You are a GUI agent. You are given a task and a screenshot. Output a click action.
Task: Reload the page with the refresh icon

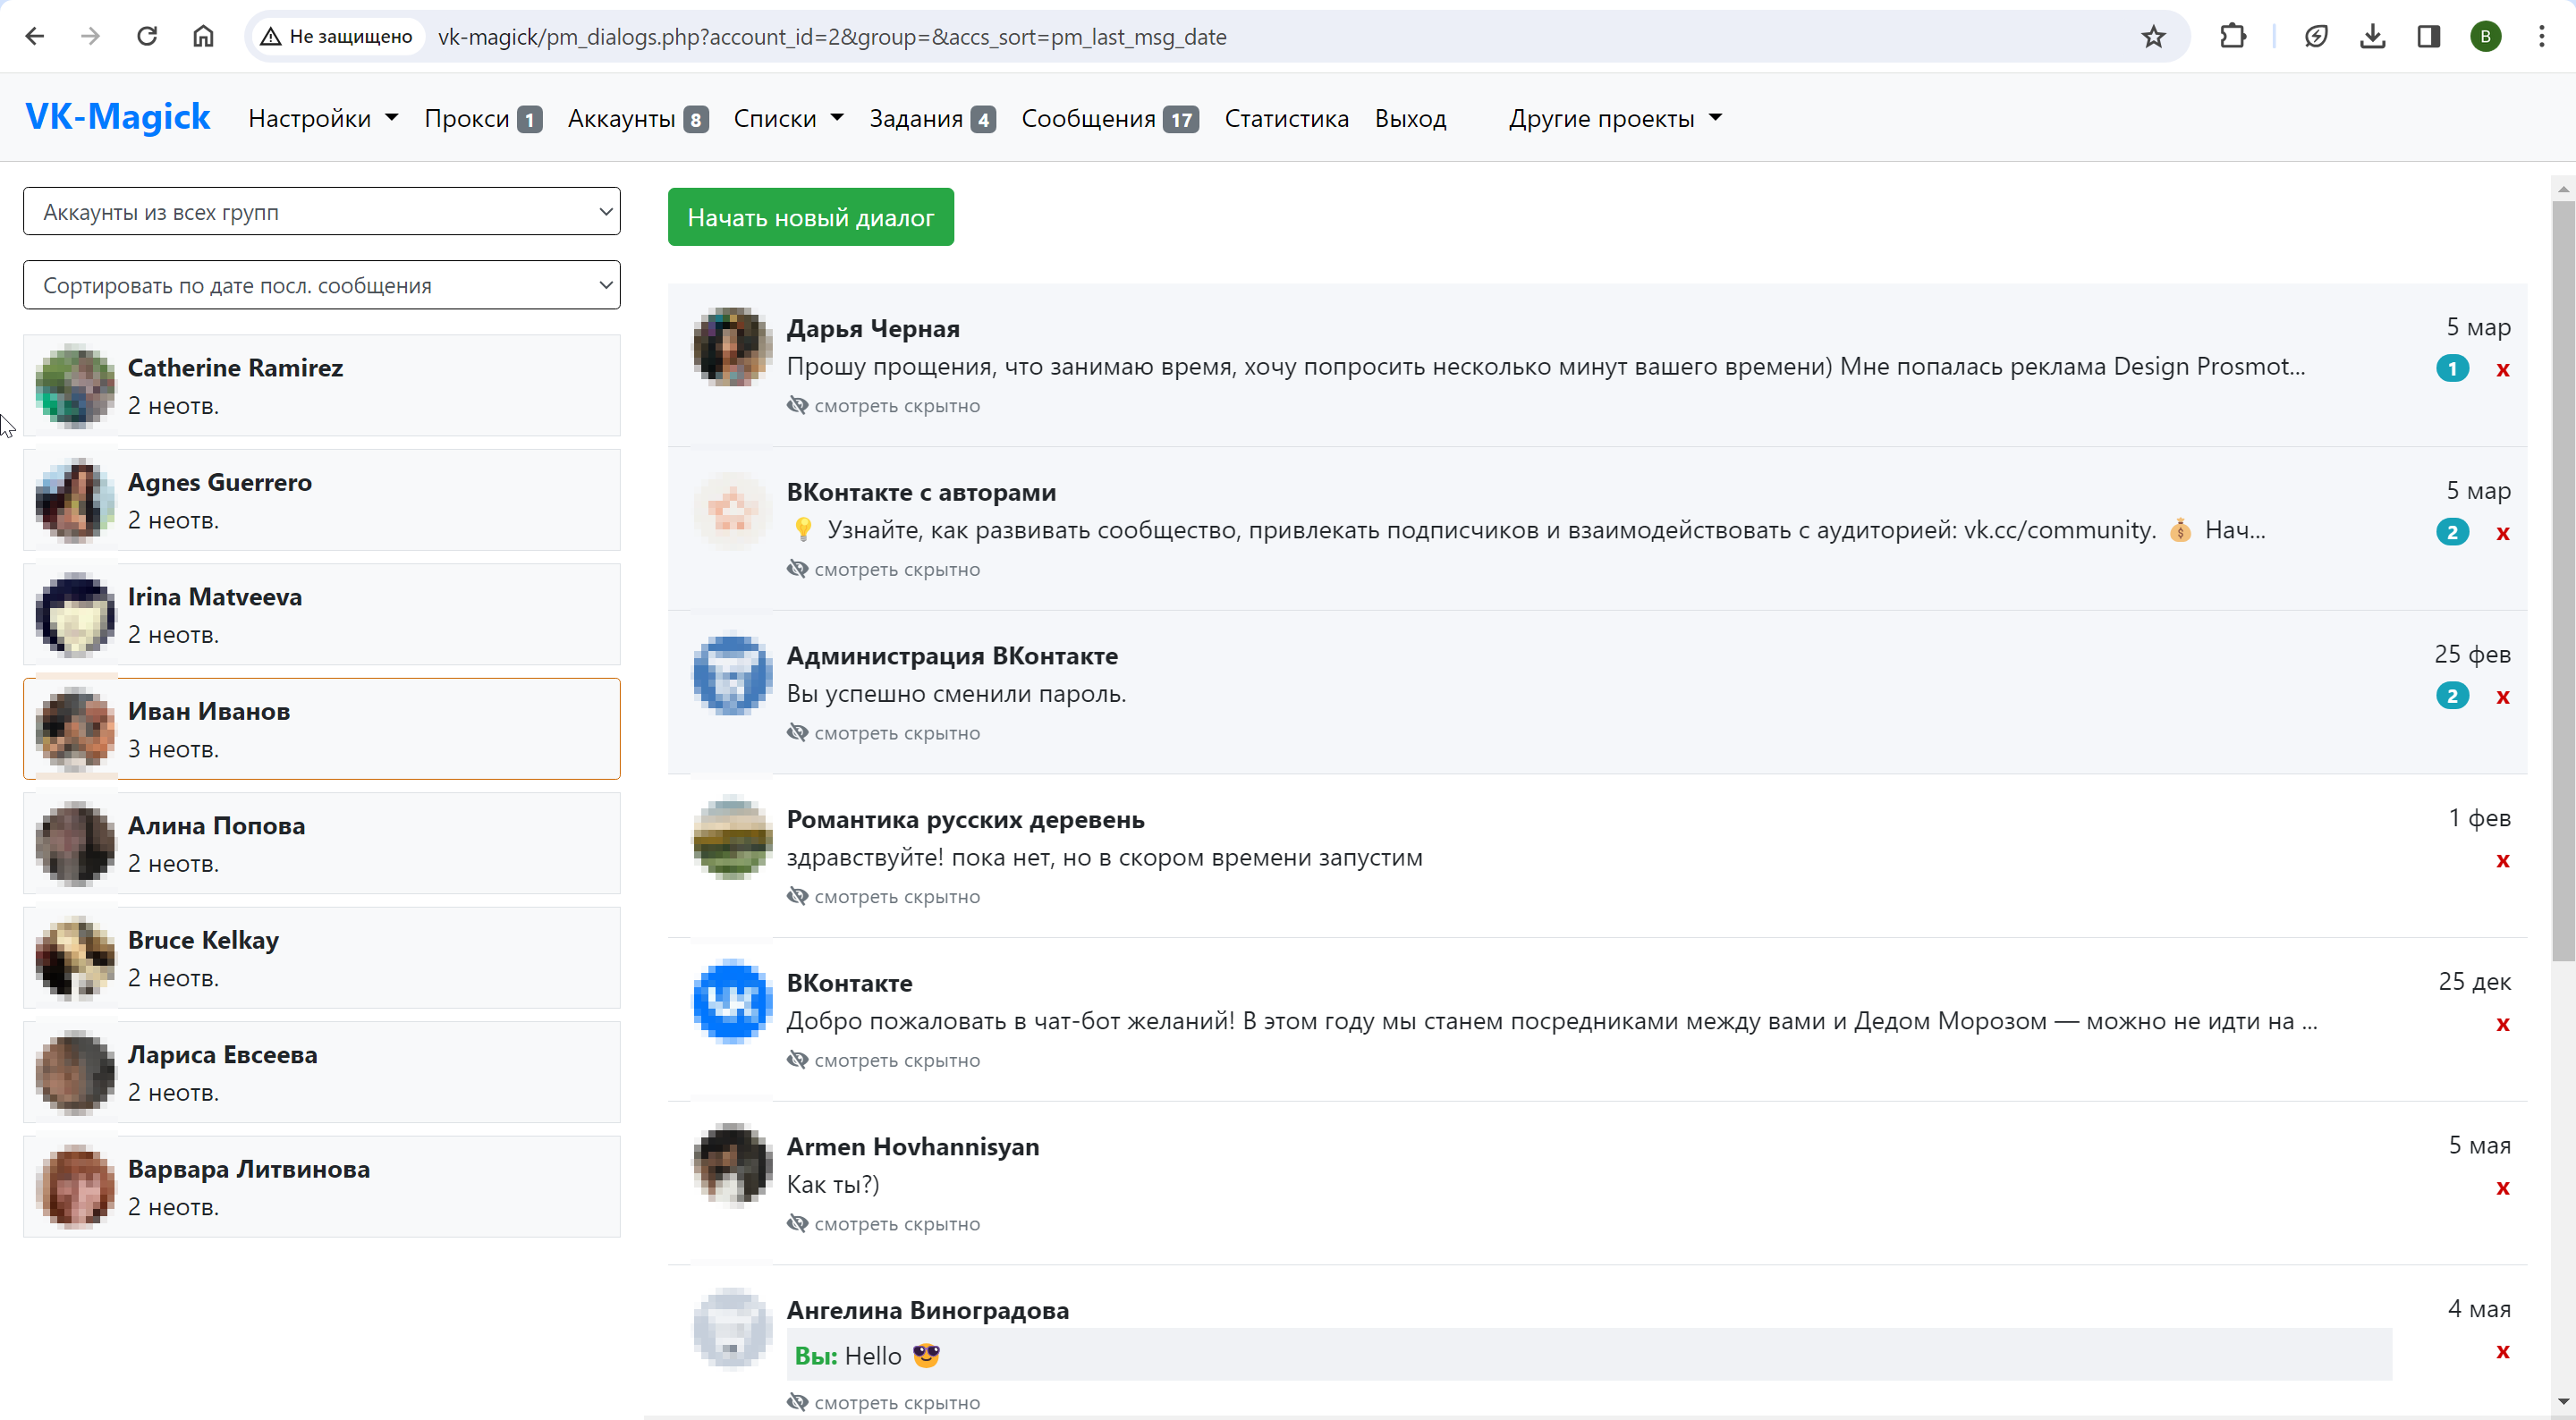147,37
